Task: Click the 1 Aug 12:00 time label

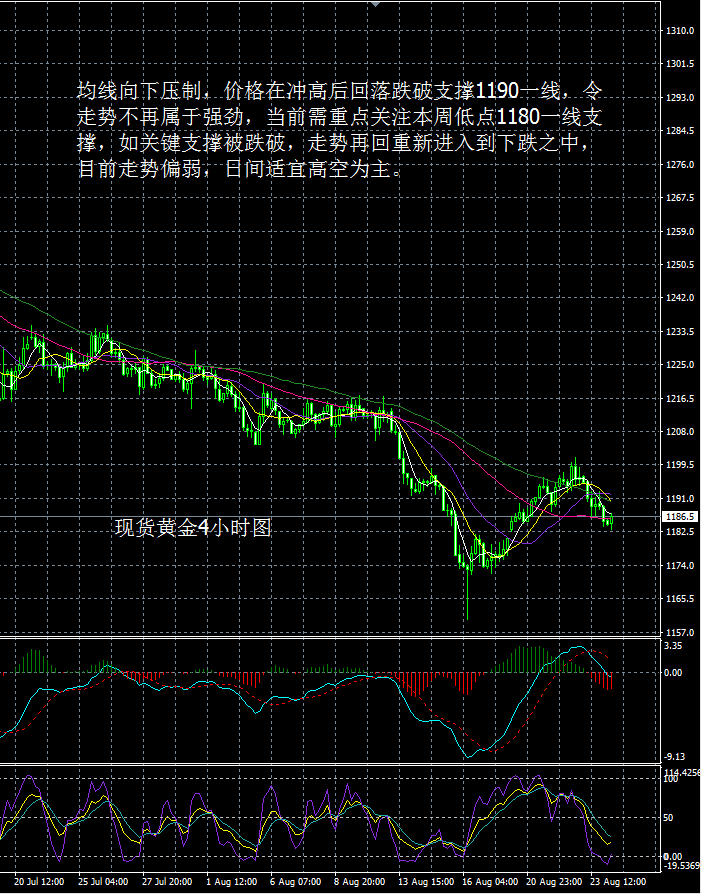Action: point(232,882)
